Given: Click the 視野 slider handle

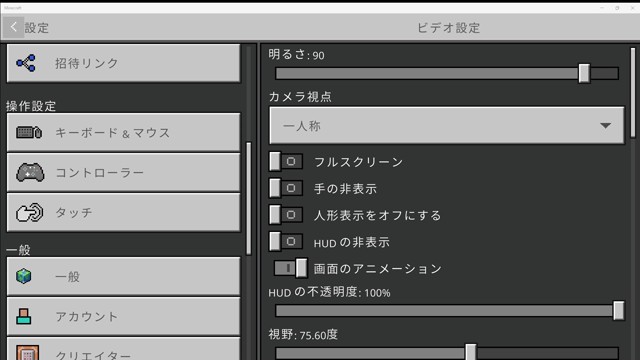Looking at the screenshot, I should (471, 352).
